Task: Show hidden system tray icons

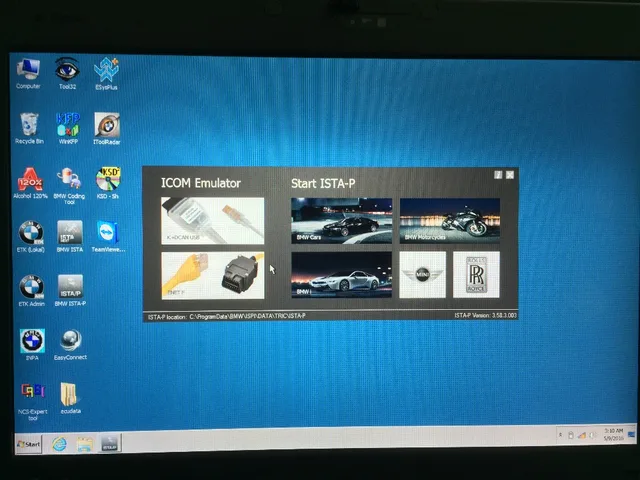Action: [x=560, y=435]
